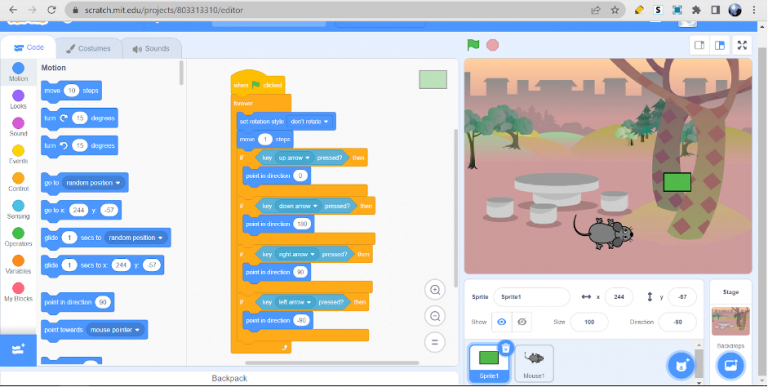The height and width of the screenshot is (387, 768).
Task: Switch to small stage layout
Action: click(x=699, y=46)
